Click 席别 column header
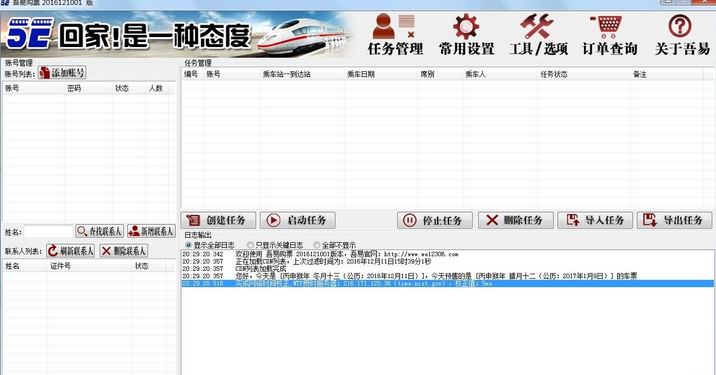 440,74
